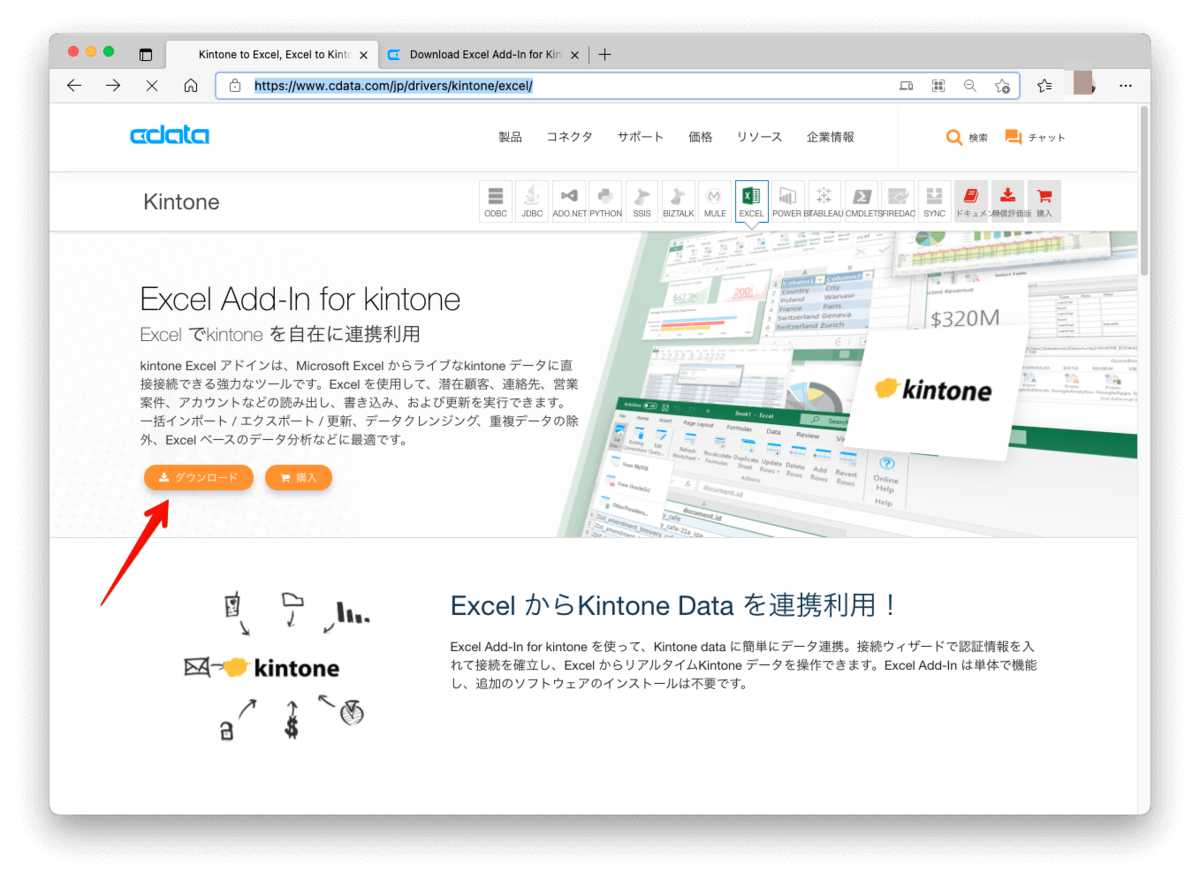Open the JDBC driver icon
Image resolution: width=1200 pixels, height=880 pixels.
coord(532,201)
